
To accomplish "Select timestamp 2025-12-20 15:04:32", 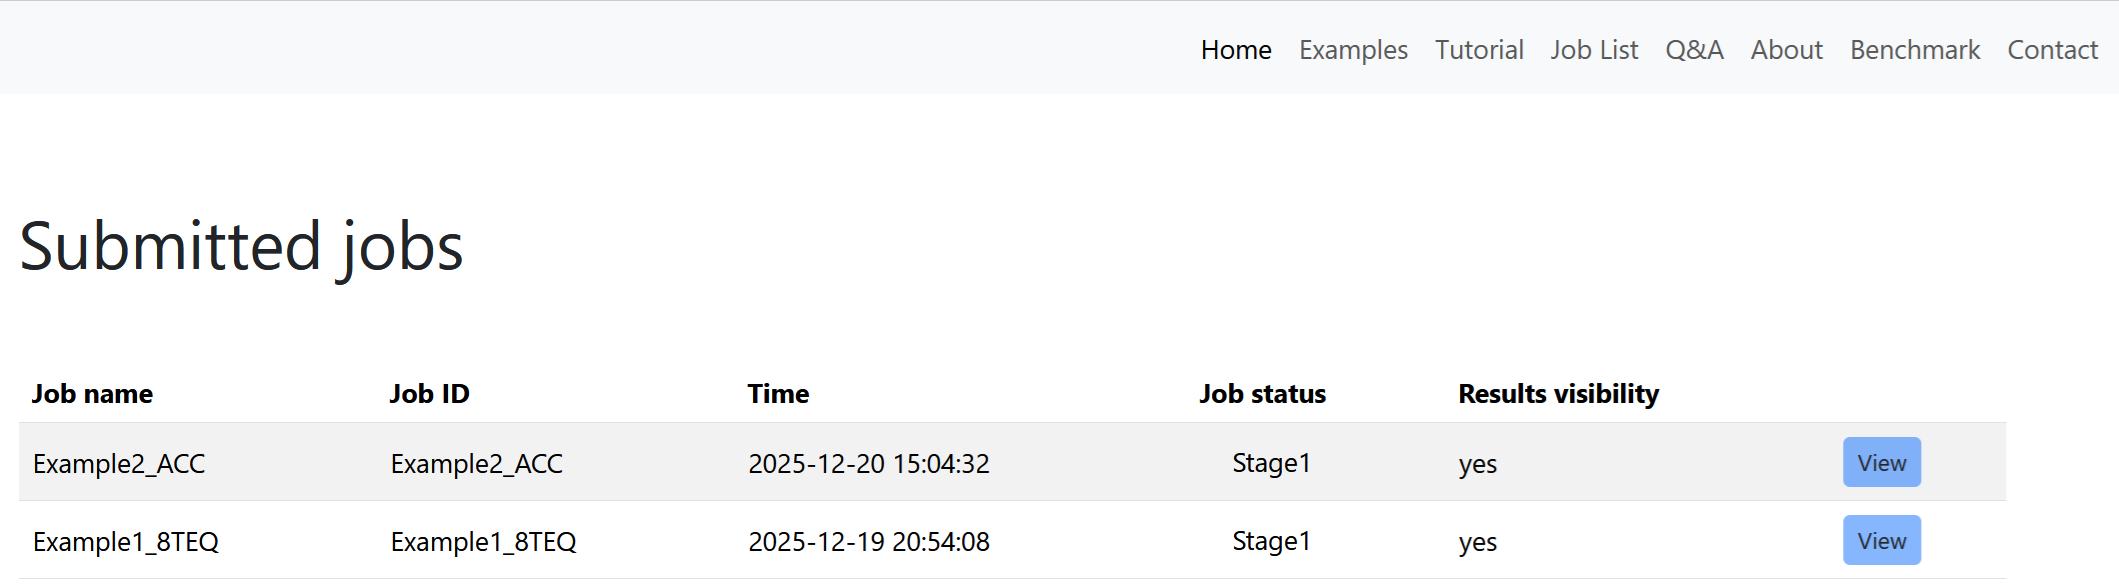I will pos(869,464).
